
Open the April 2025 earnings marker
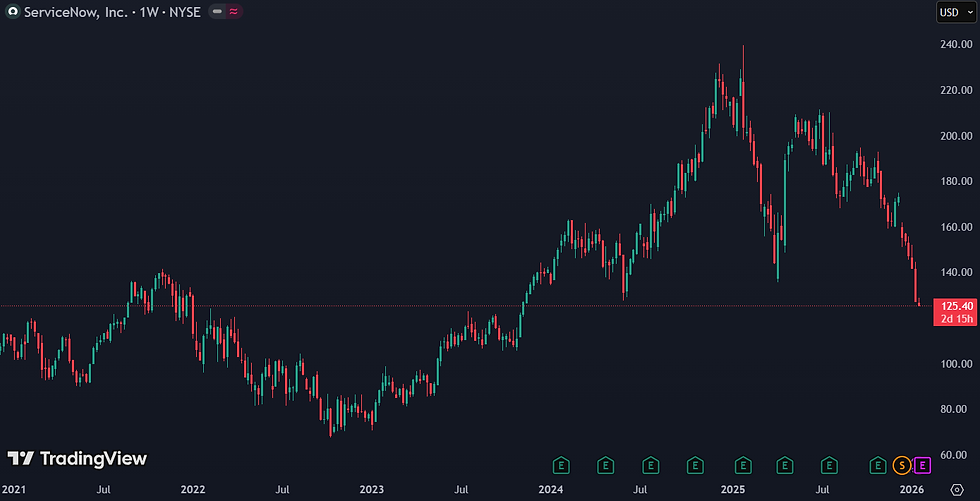pos(784,465)
